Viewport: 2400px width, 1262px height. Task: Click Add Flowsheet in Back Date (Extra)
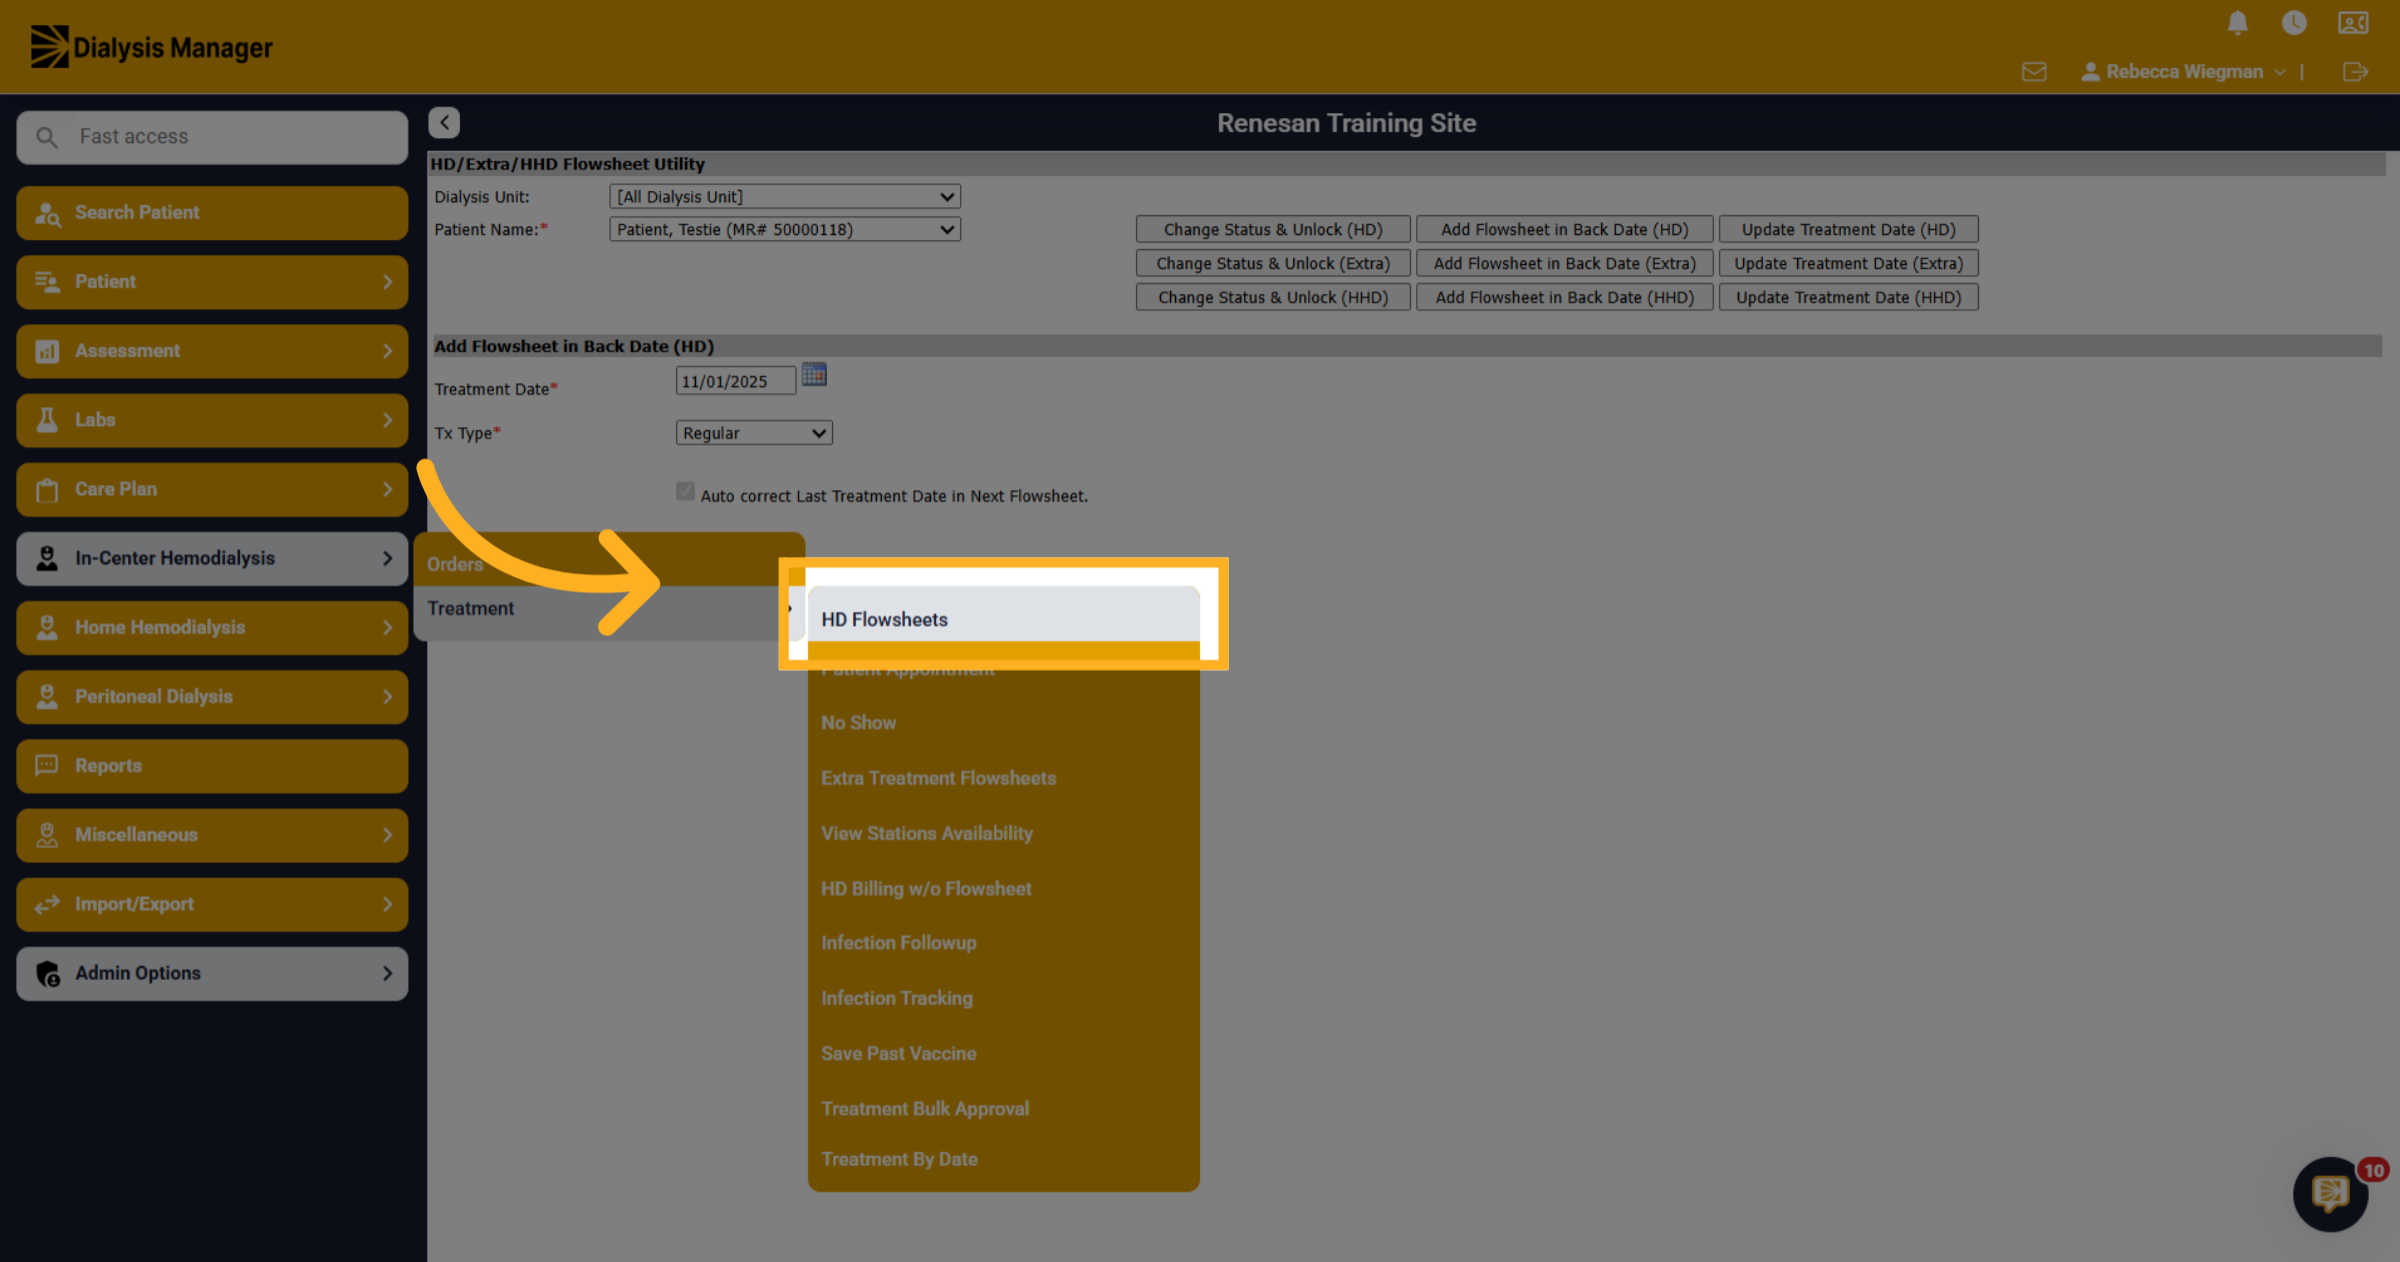(x=1564, y=263)
